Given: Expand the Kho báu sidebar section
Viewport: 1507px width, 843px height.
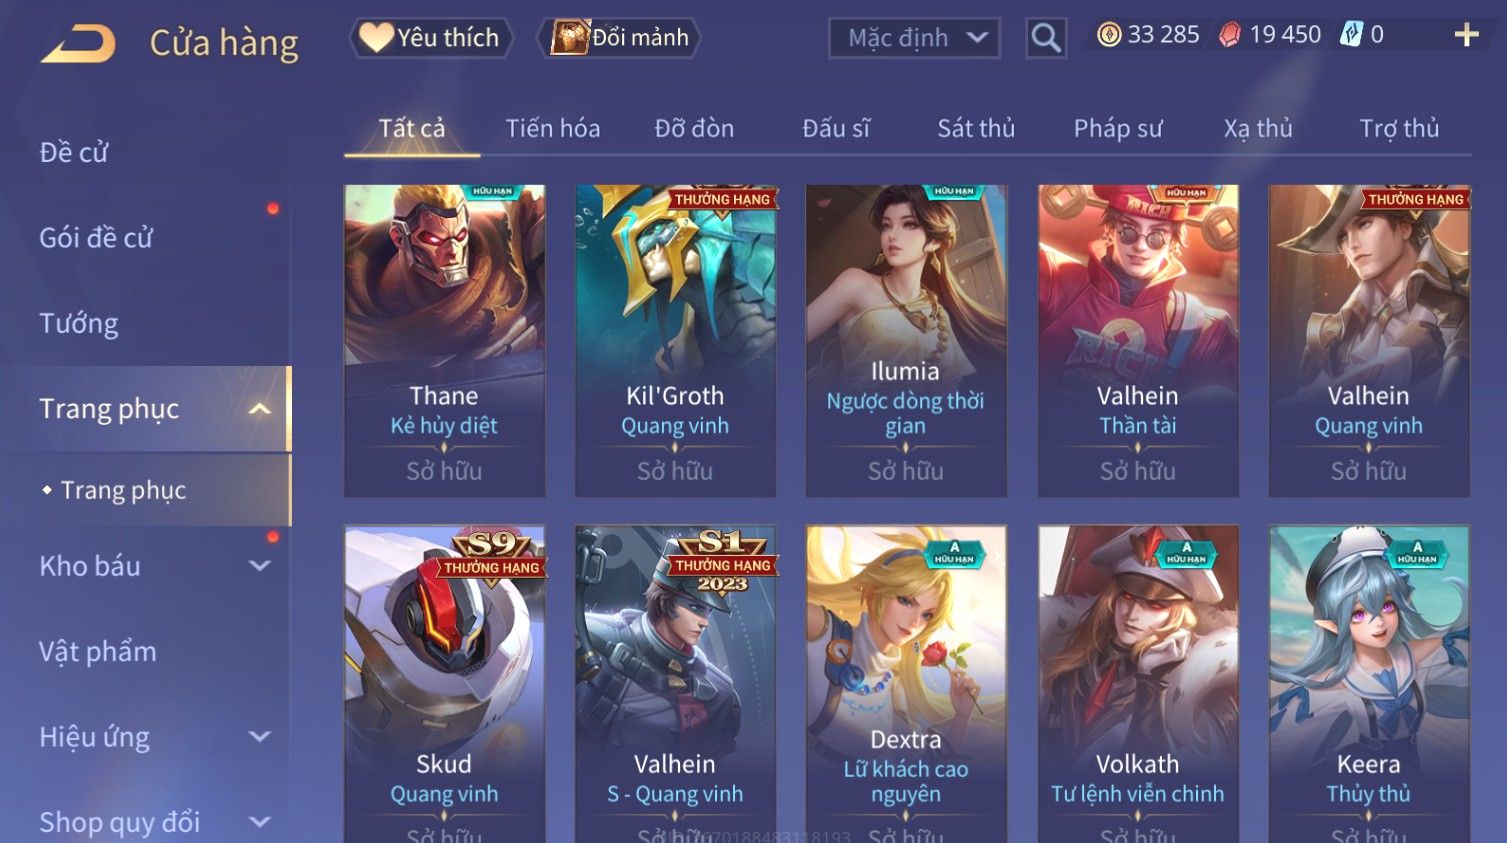Looking at the screenshot, I should (x=259, y=566).
